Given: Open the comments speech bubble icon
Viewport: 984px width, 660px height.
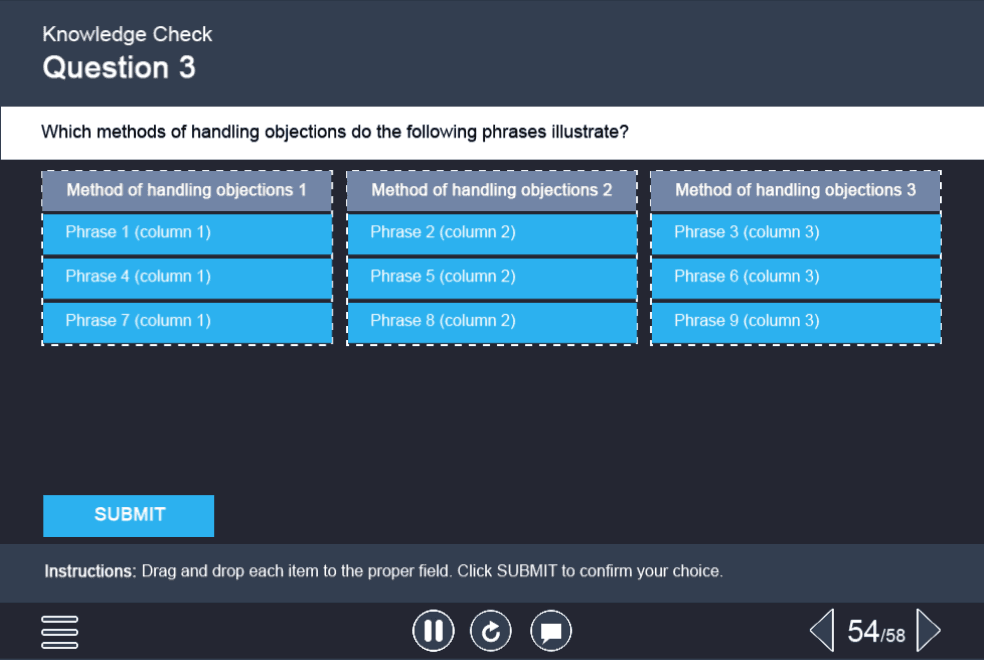Looking at the screenshot, I should [551, 631].
